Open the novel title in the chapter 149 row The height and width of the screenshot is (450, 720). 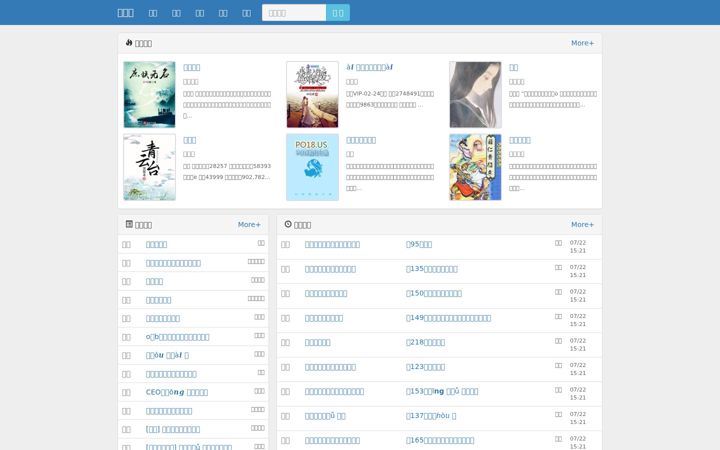(324, 318)
